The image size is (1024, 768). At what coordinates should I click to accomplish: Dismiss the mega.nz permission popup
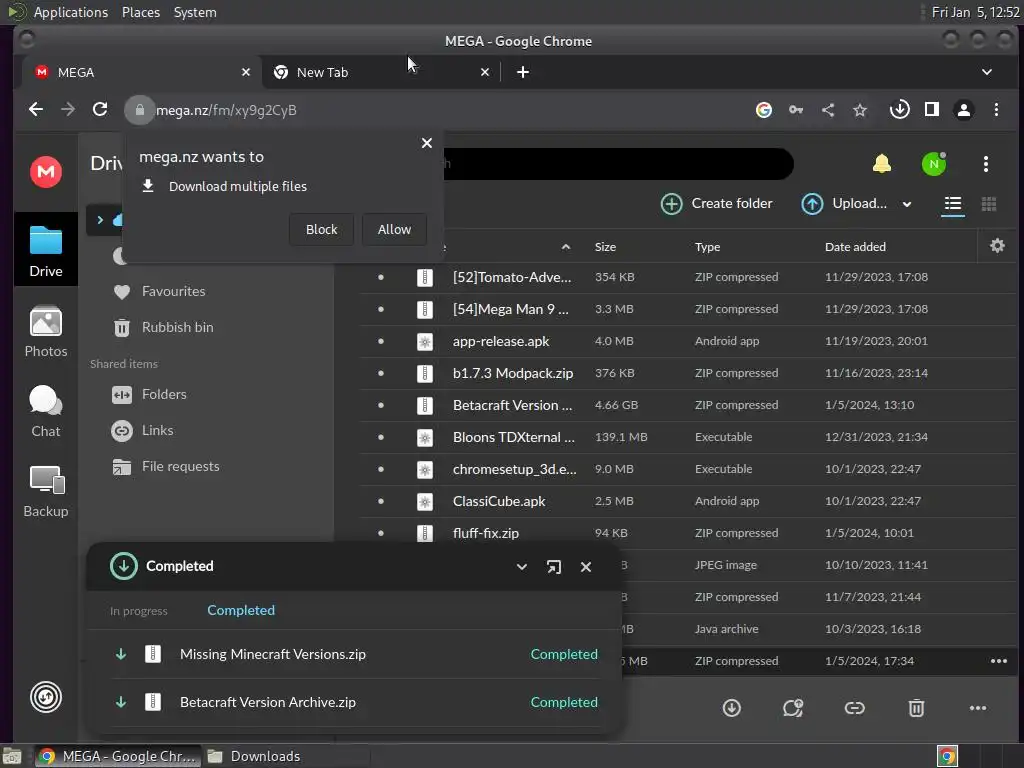click(426, 143)
